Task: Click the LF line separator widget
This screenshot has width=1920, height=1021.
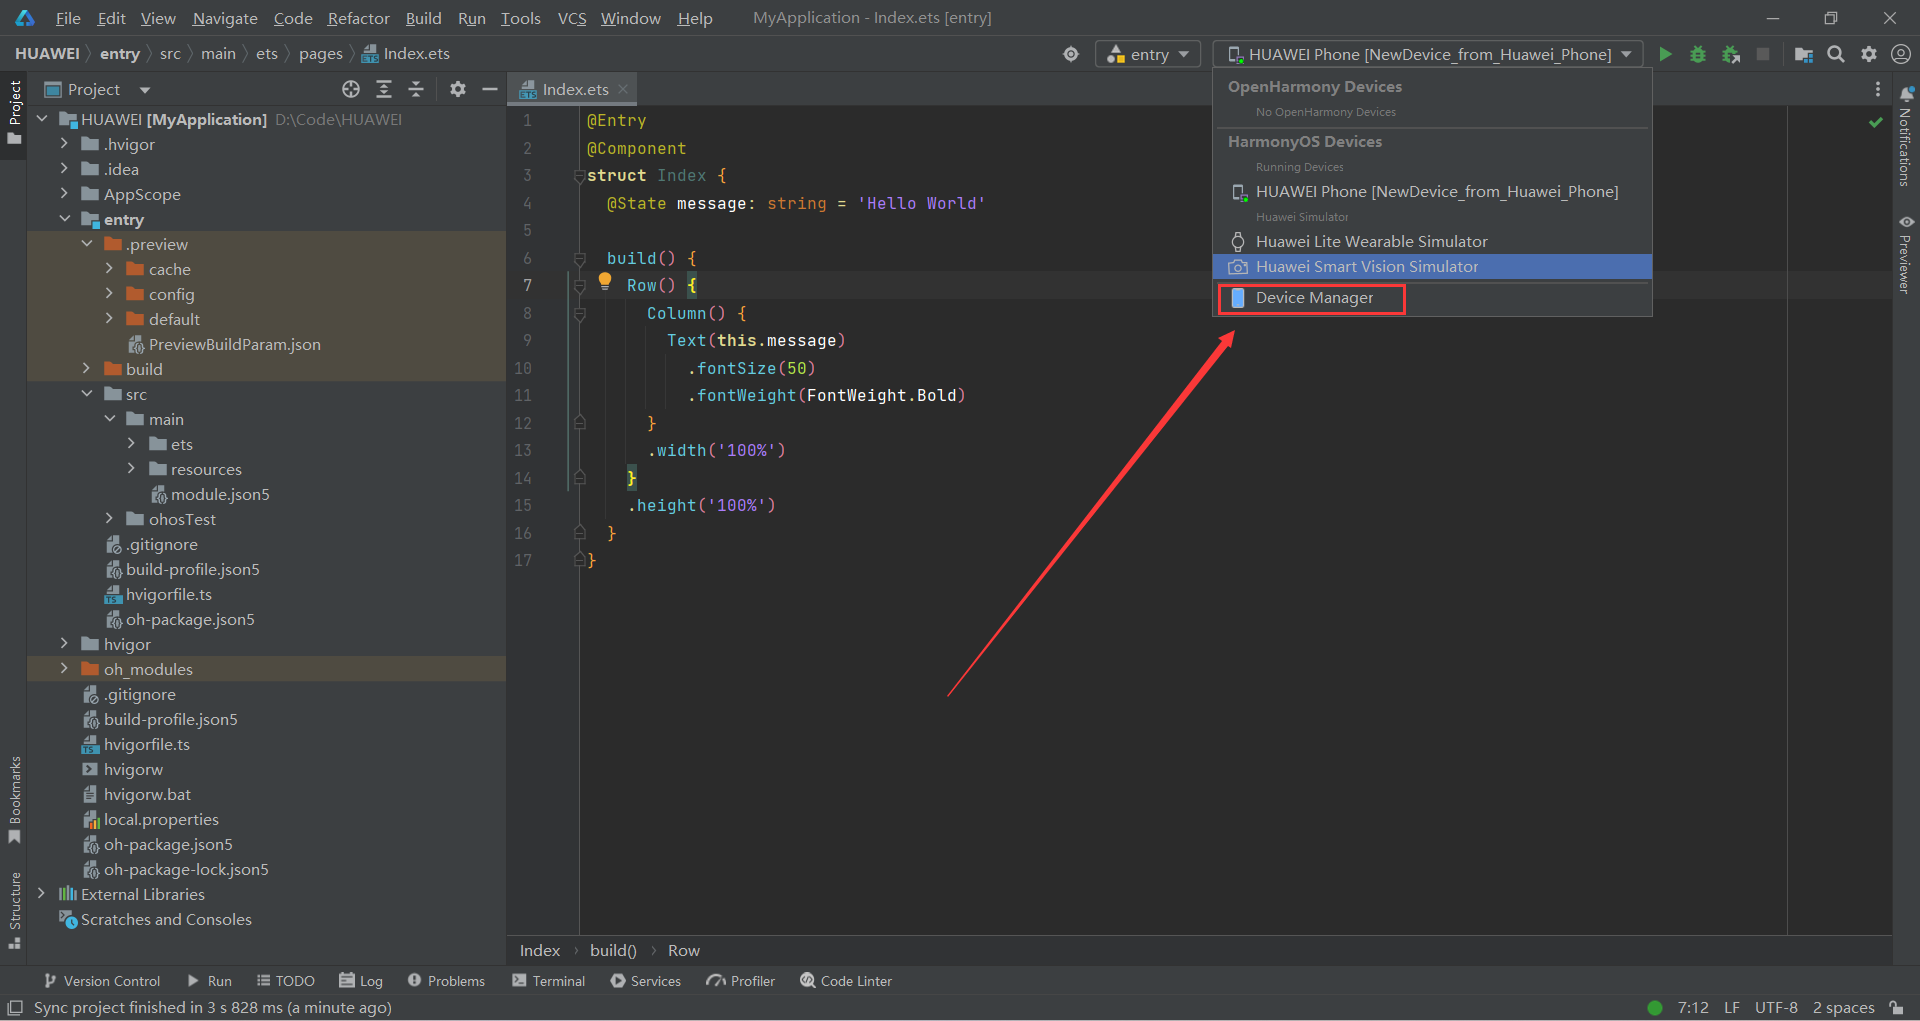Action: click(1732, 1007)
